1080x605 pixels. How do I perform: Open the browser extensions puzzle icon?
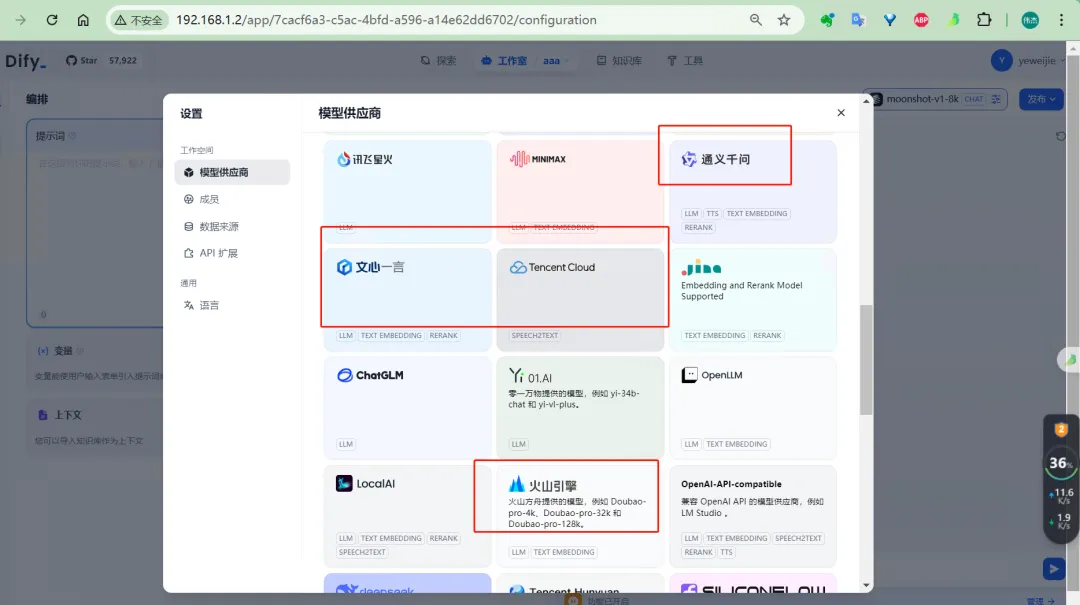[x=983, y=18]
